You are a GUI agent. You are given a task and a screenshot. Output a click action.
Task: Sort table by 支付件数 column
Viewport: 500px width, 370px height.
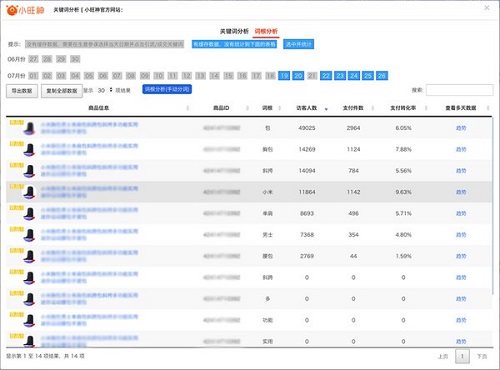[x=353, y=108]
